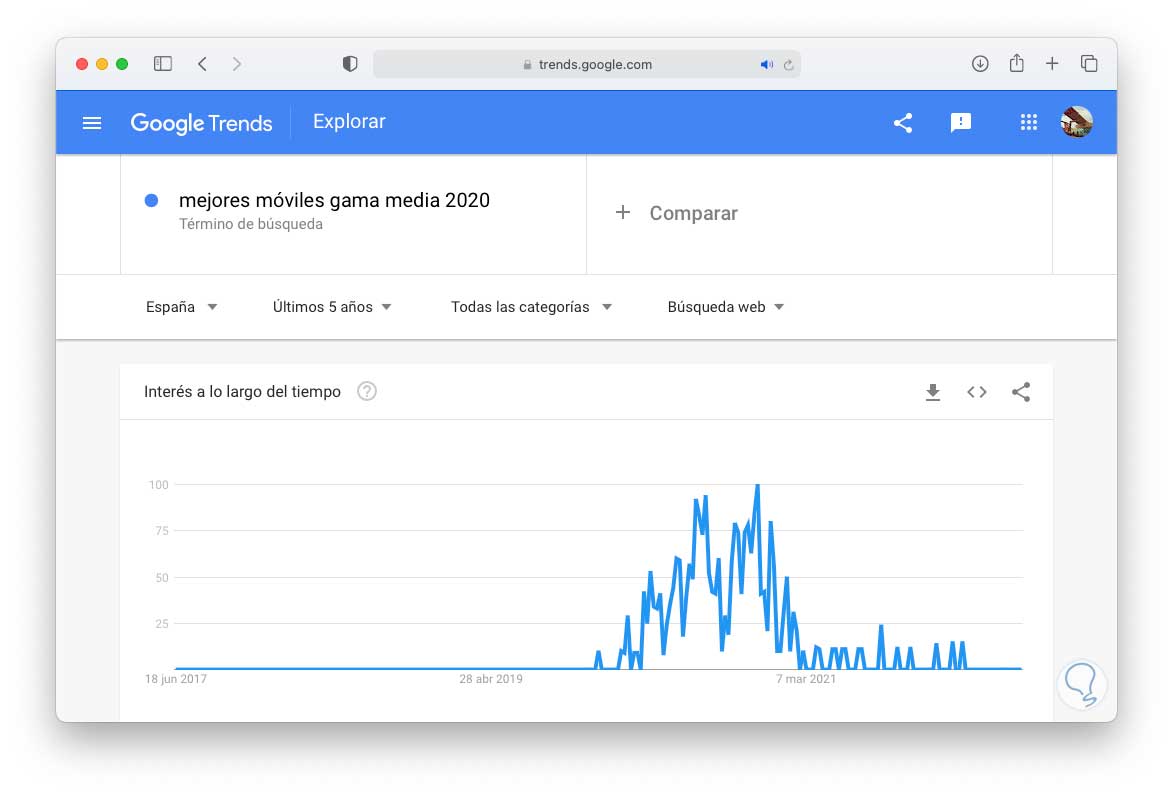The image size is (1173, 796).
Task: Open the Google Trends hamburger menu
Action: 92,123
